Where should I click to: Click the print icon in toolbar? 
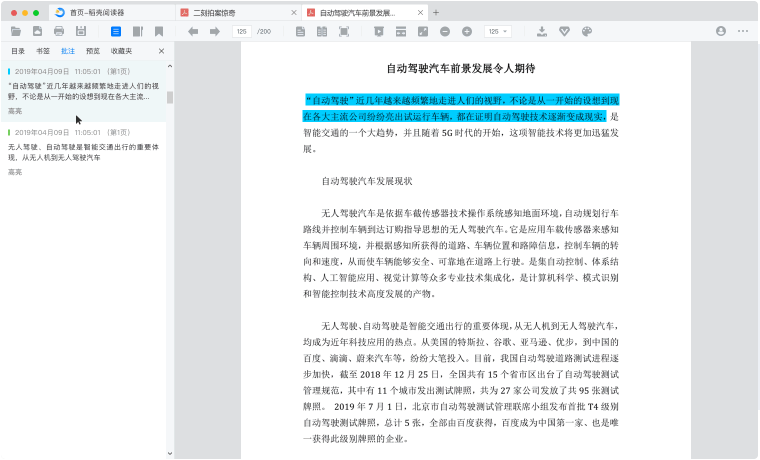pyautogui.click(x=59, y=32)
